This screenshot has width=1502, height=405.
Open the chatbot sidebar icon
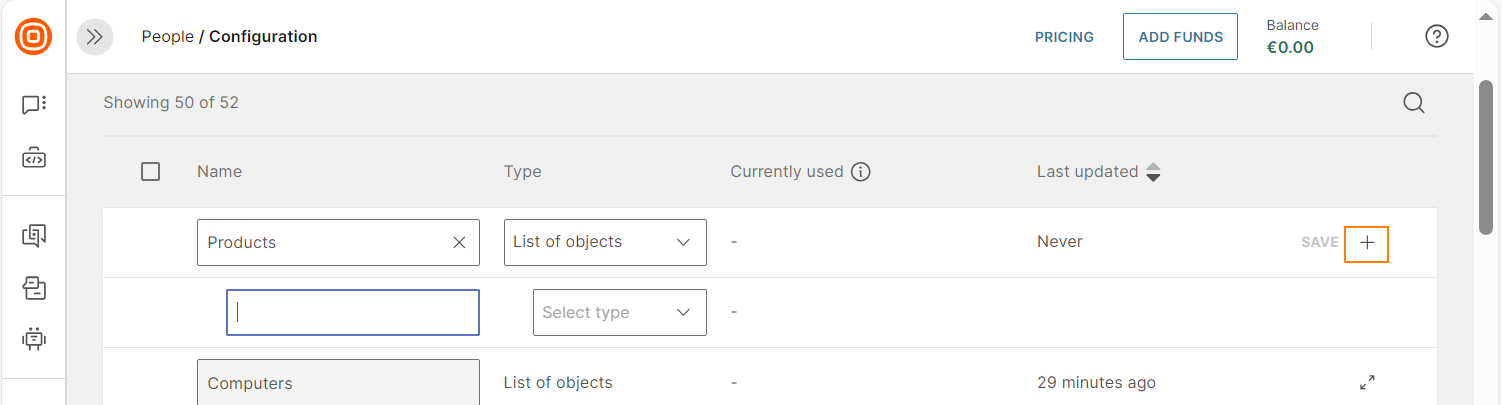(34, 339)
